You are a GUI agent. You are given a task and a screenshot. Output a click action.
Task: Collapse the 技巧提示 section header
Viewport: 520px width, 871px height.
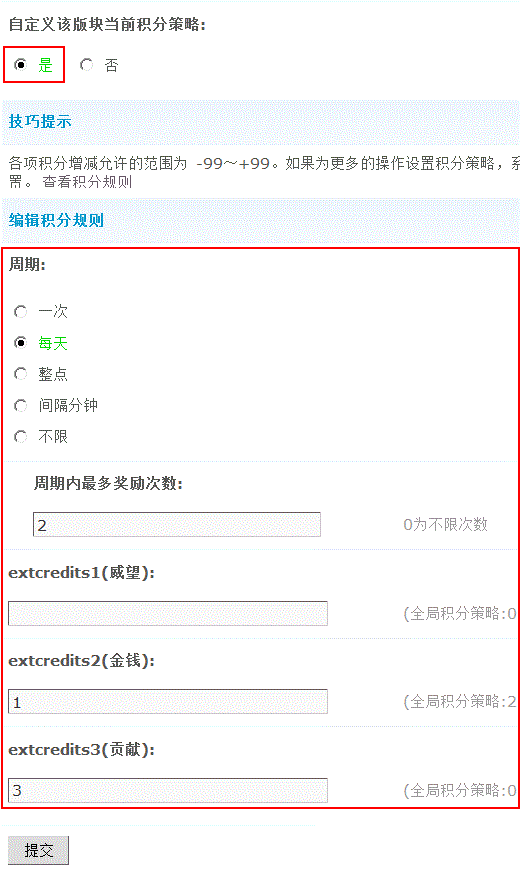(40, 121)
